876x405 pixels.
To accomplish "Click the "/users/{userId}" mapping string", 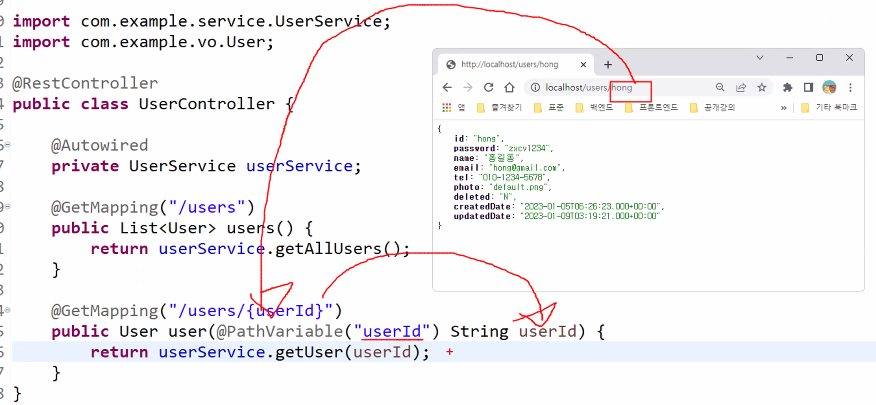I will (x=250, y=310).
